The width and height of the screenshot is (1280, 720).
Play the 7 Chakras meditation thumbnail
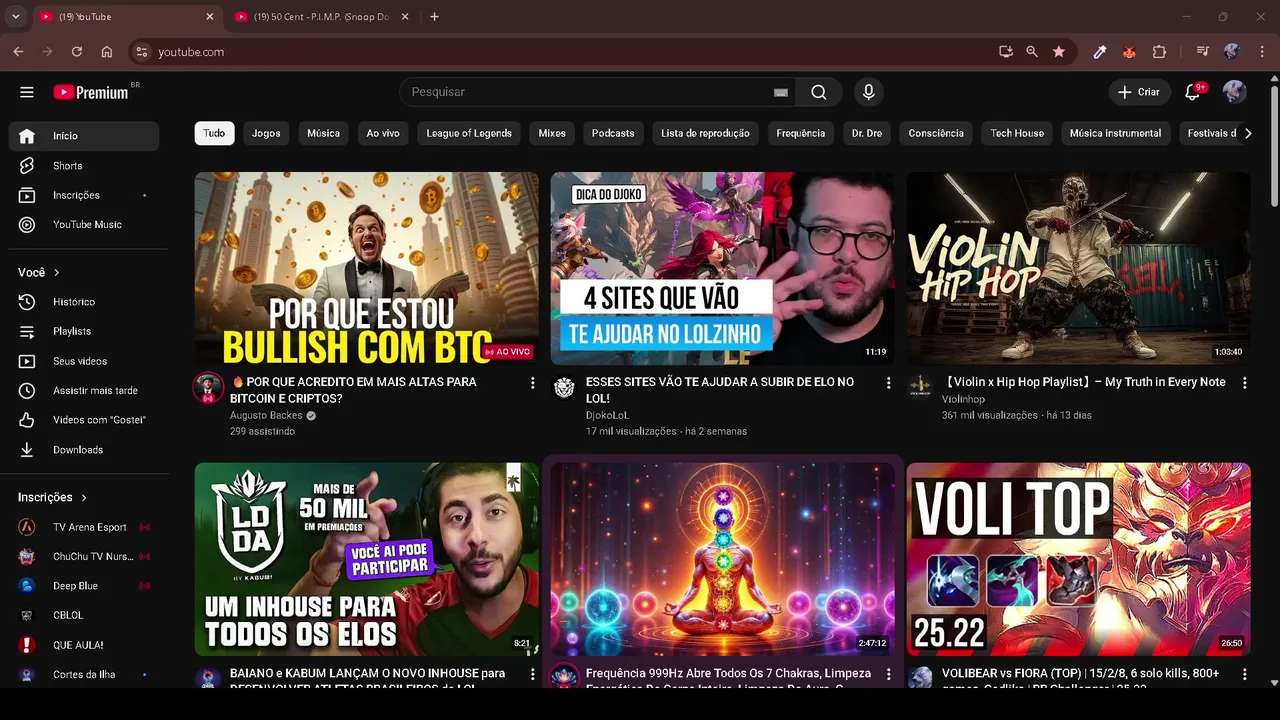click(722, 559)
